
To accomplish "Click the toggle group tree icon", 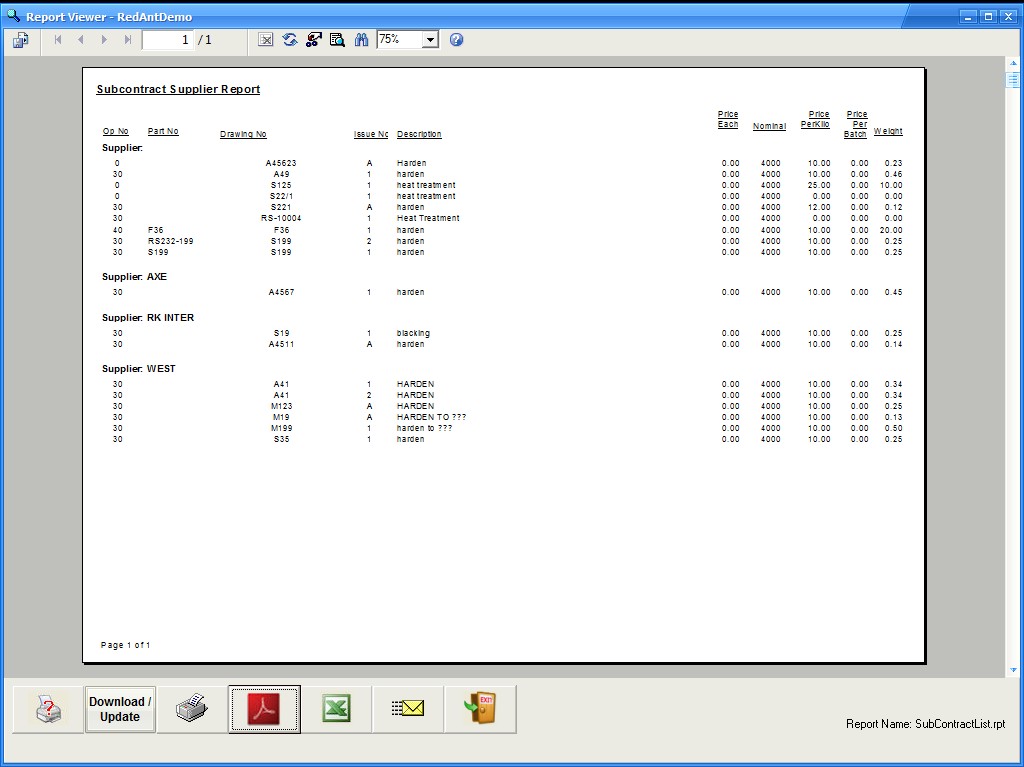I will coord(314,40).
